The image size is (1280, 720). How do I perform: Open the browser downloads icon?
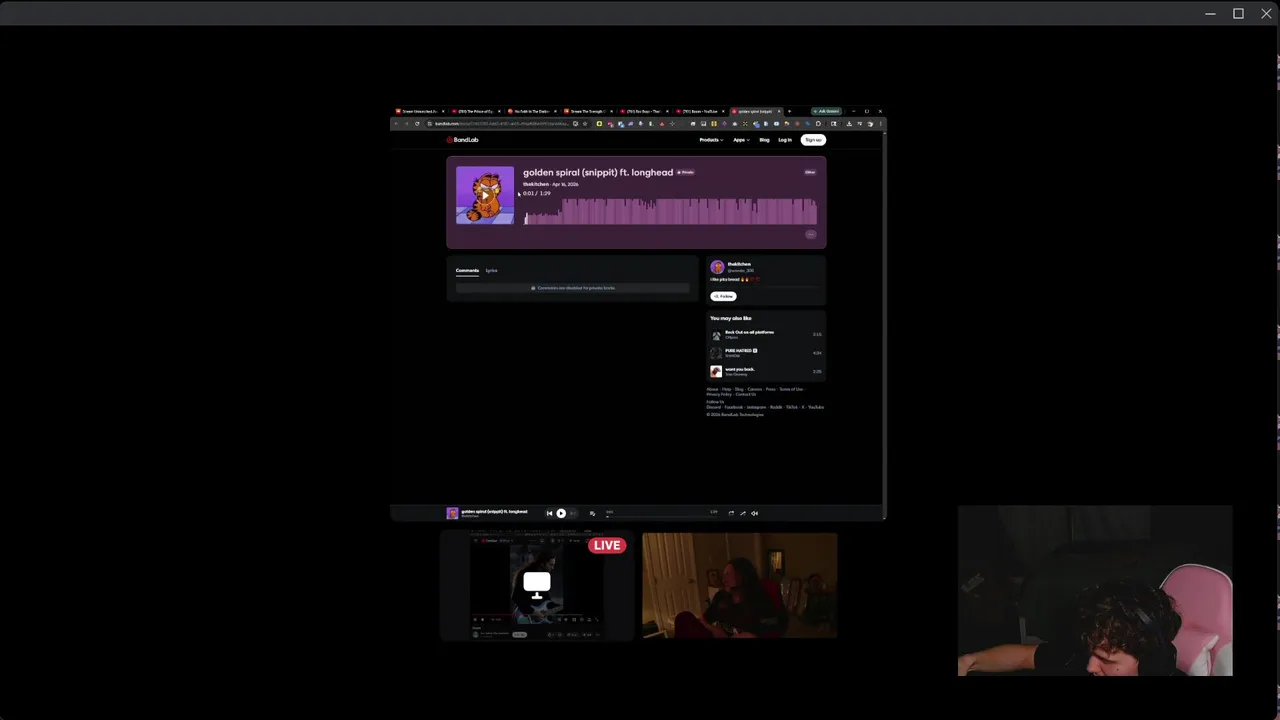click(x=849, y=123)
